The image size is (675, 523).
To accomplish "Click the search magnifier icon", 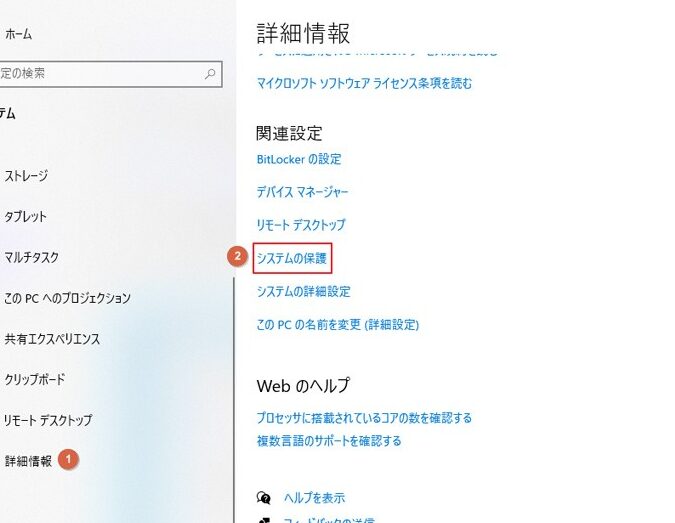I will pos(210,74).
